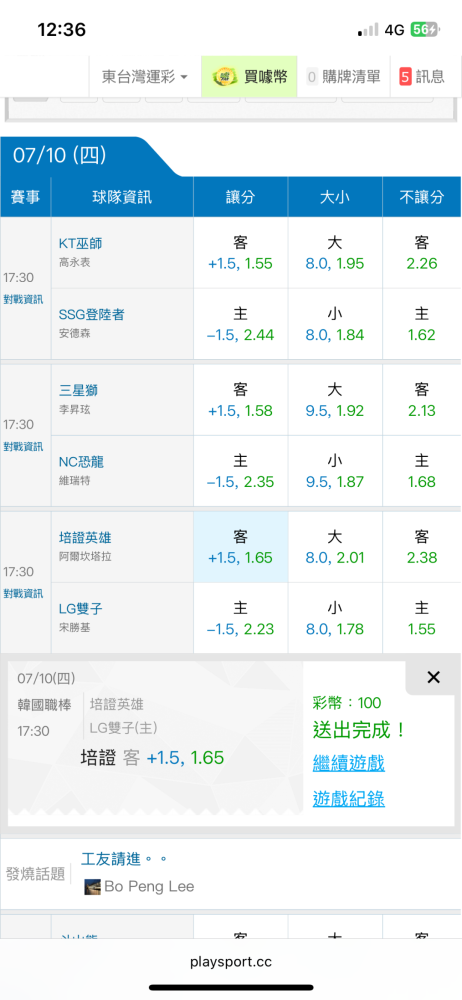Select SSG登陸者 主 -1.5, 2.44 spread

pos(241,324)
